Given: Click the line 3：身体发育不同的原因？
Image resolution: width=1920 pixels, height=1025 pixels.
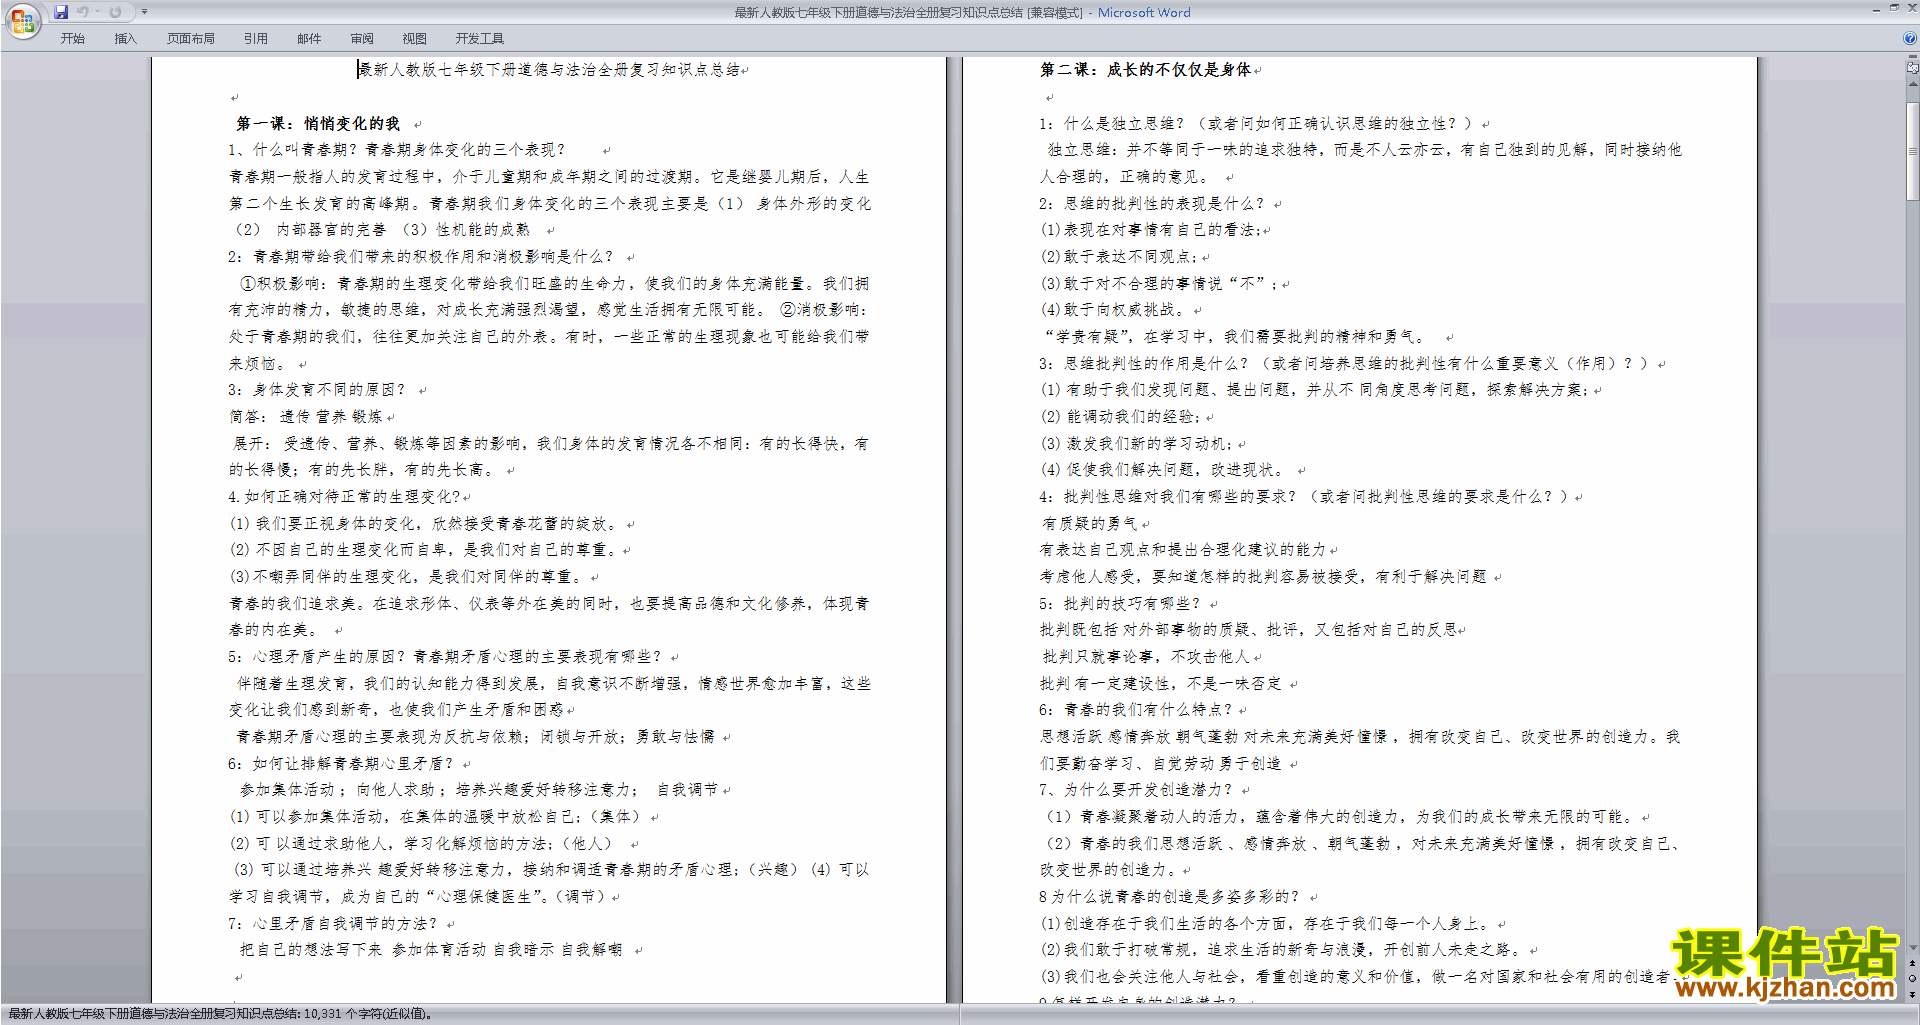Looking at the screenshot, I should tap(317, 390).
